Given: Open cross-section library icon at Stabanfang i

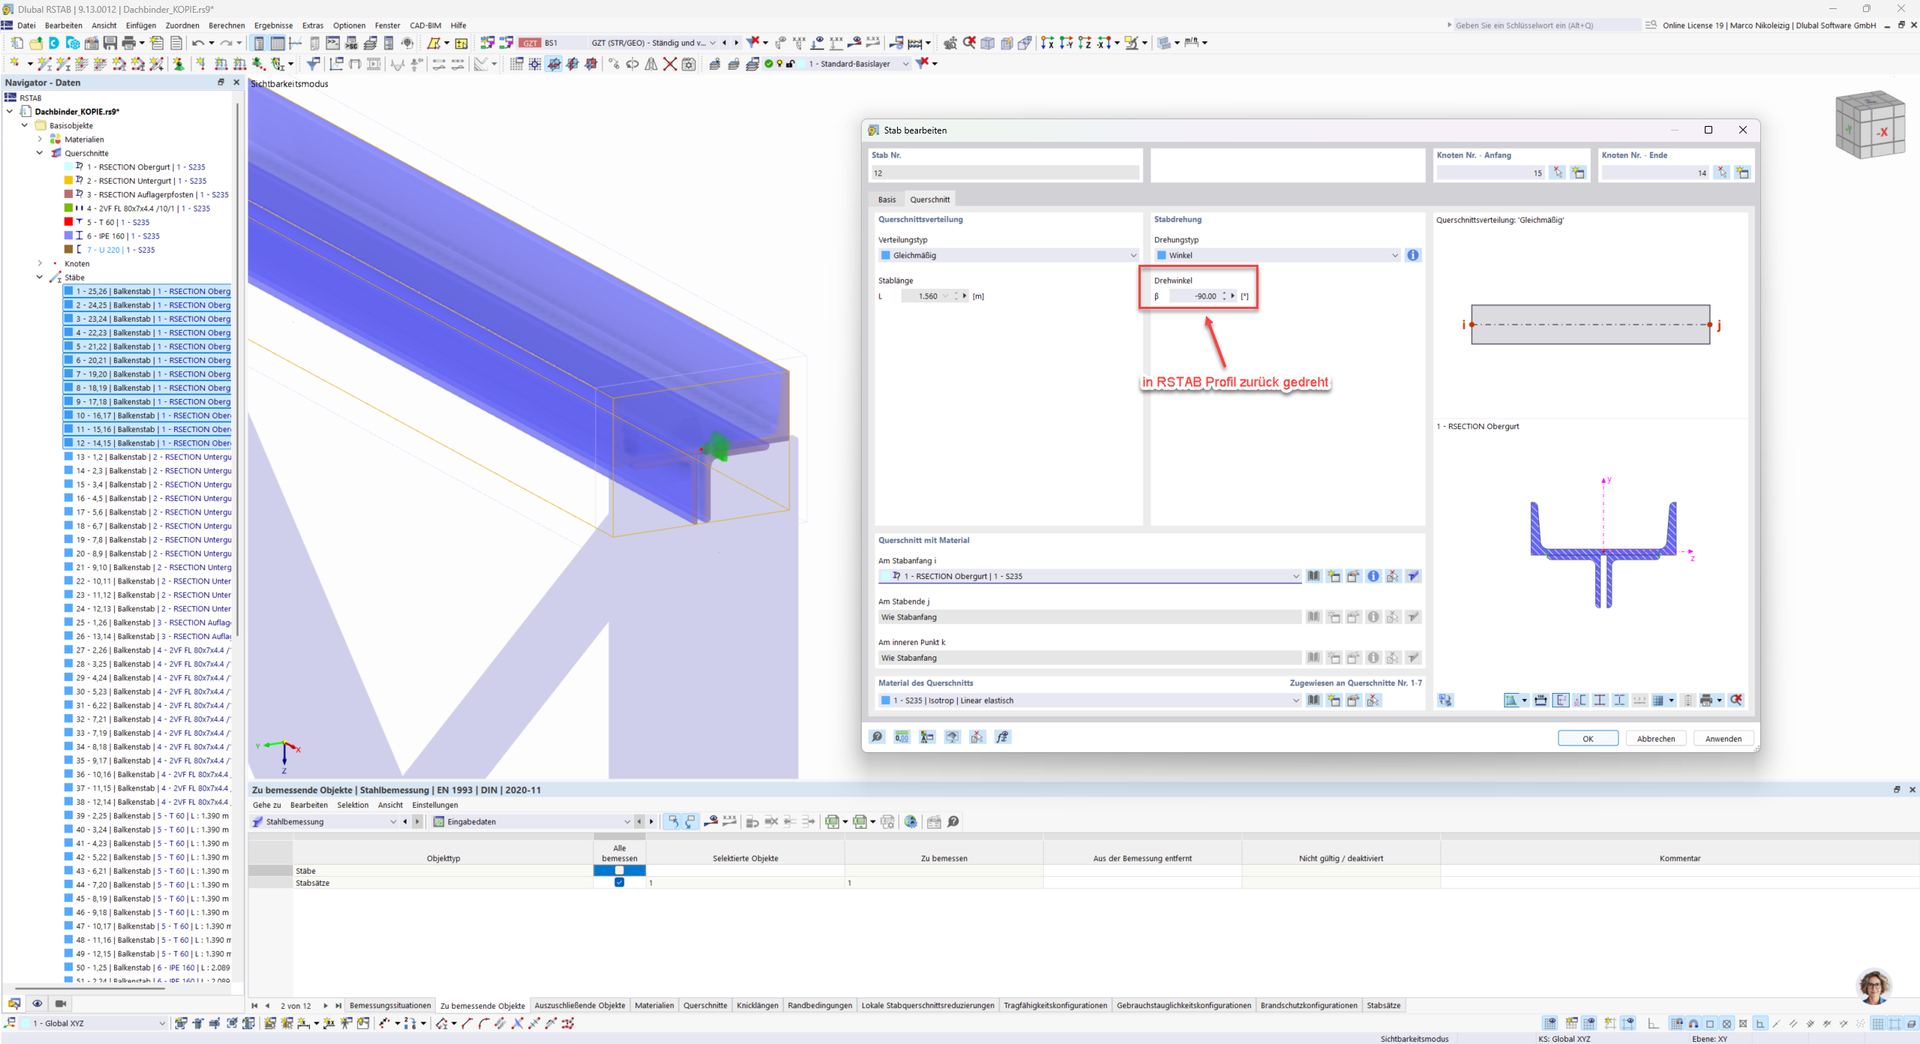Looking at the screenshot, I should point(1314,576).
